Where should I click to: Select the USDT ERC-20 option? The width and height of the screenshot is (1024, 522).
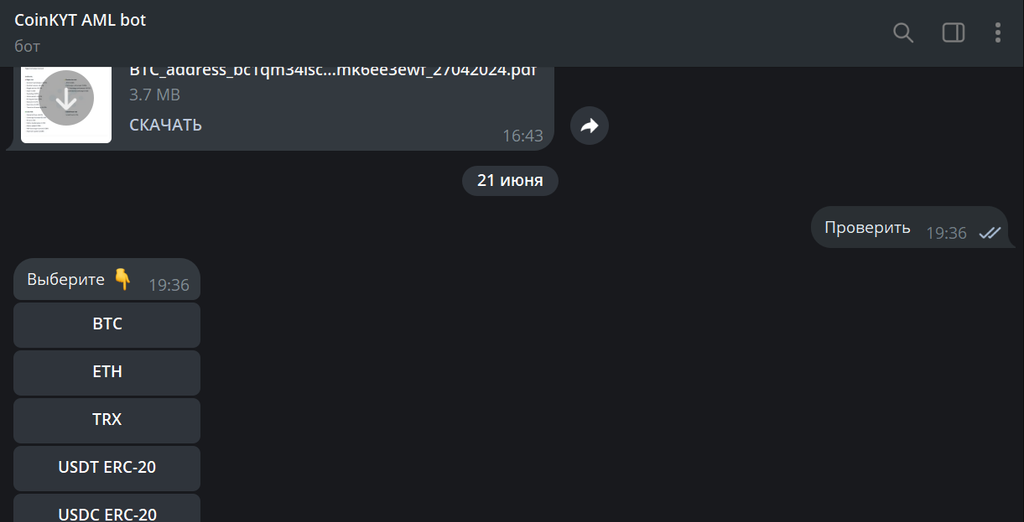107,468
